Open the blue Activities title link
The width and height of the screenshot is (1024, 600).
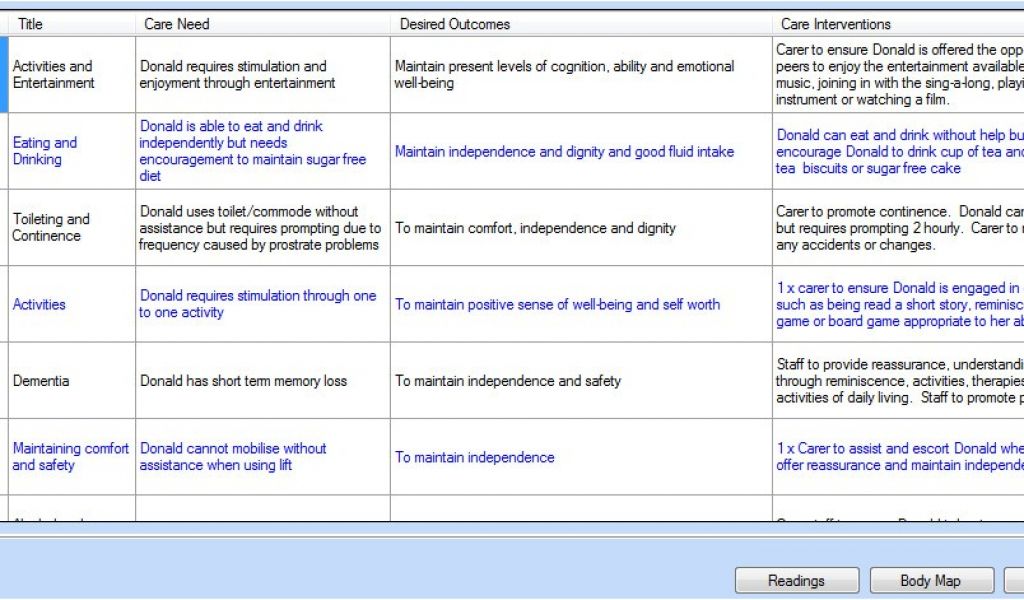pyautogui.click(x=39, y=304)
